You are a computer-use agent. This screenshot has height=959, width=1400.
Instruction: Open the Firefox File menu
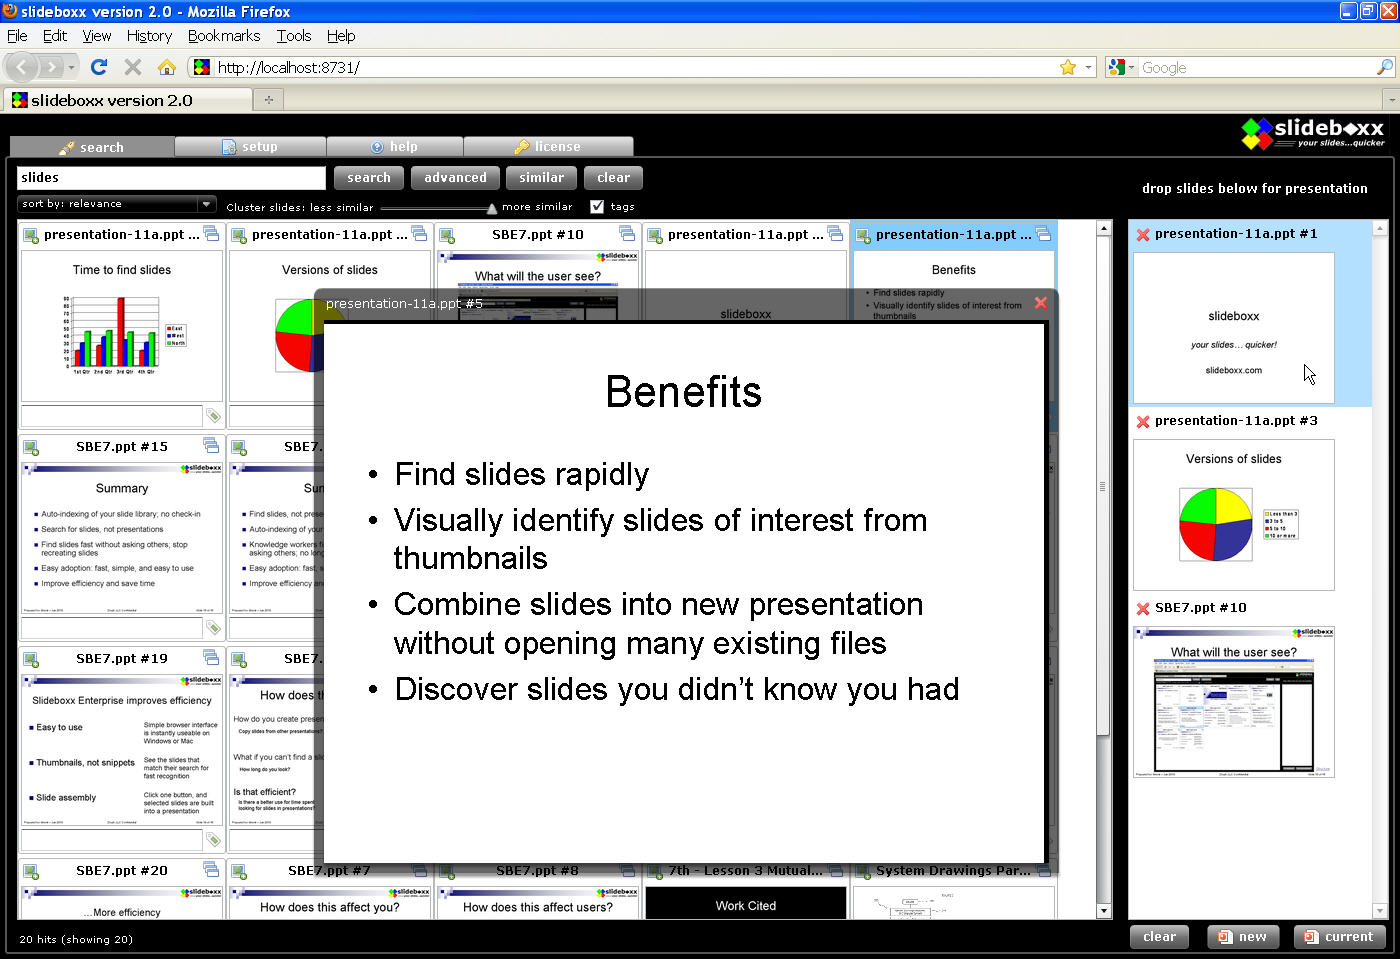[17, 36]
